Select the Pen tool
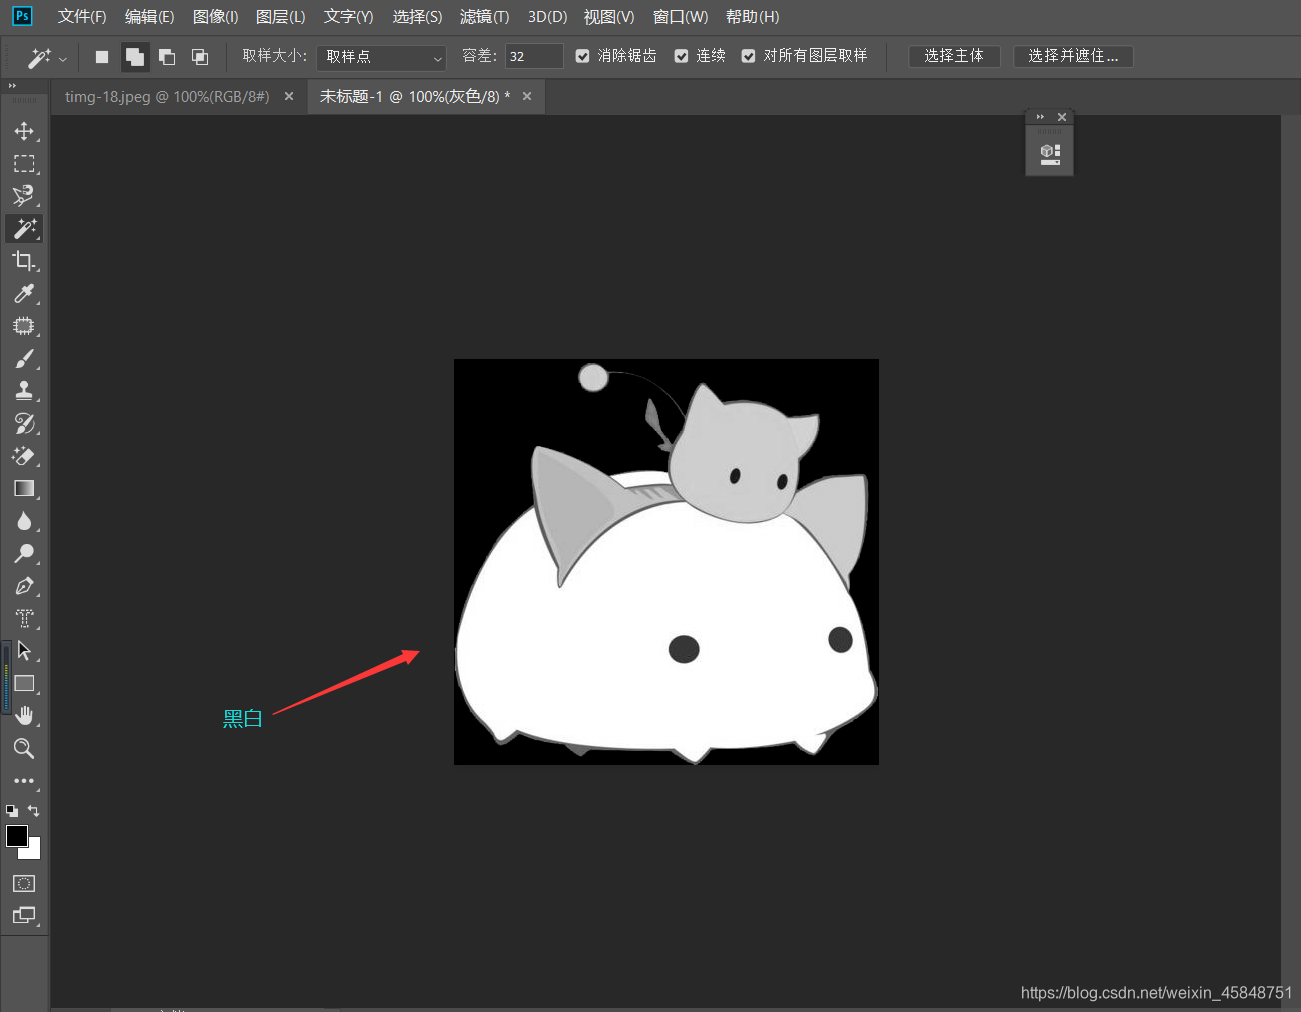This screenshot has width=1301, height=1012. [24, 586]
